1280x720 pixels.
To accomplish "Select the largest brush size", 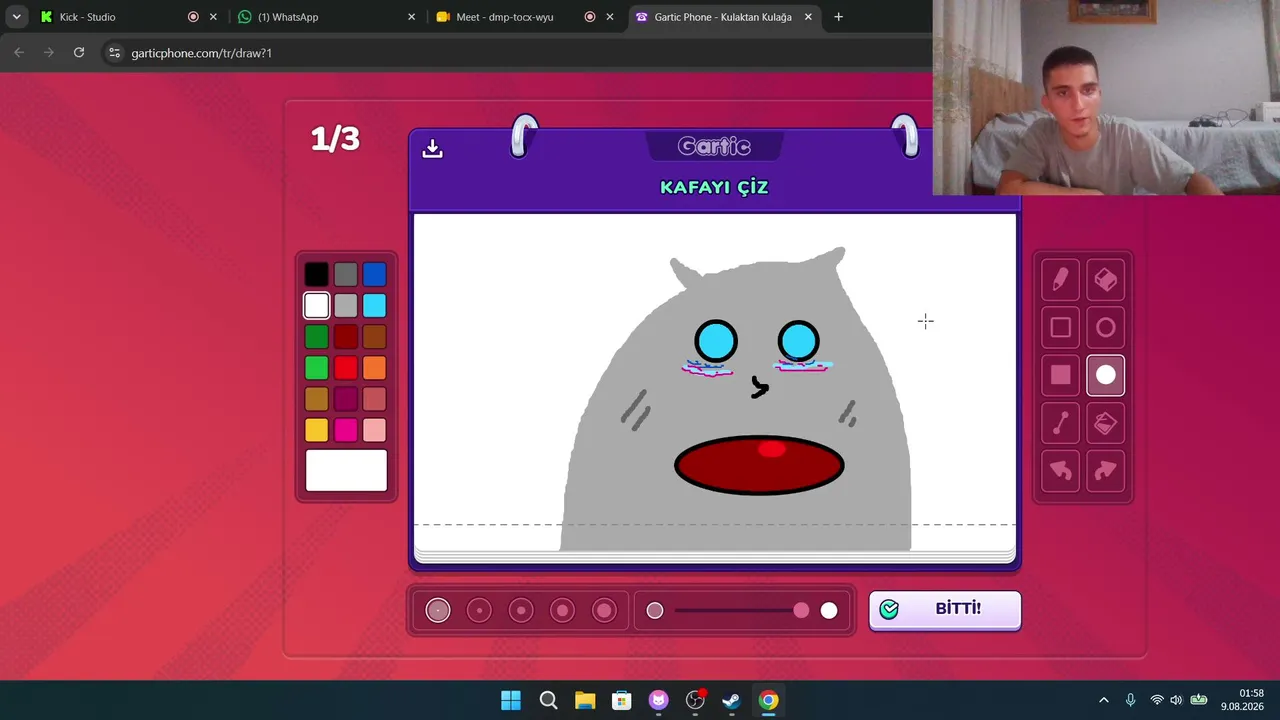I will tap(604, 610).
